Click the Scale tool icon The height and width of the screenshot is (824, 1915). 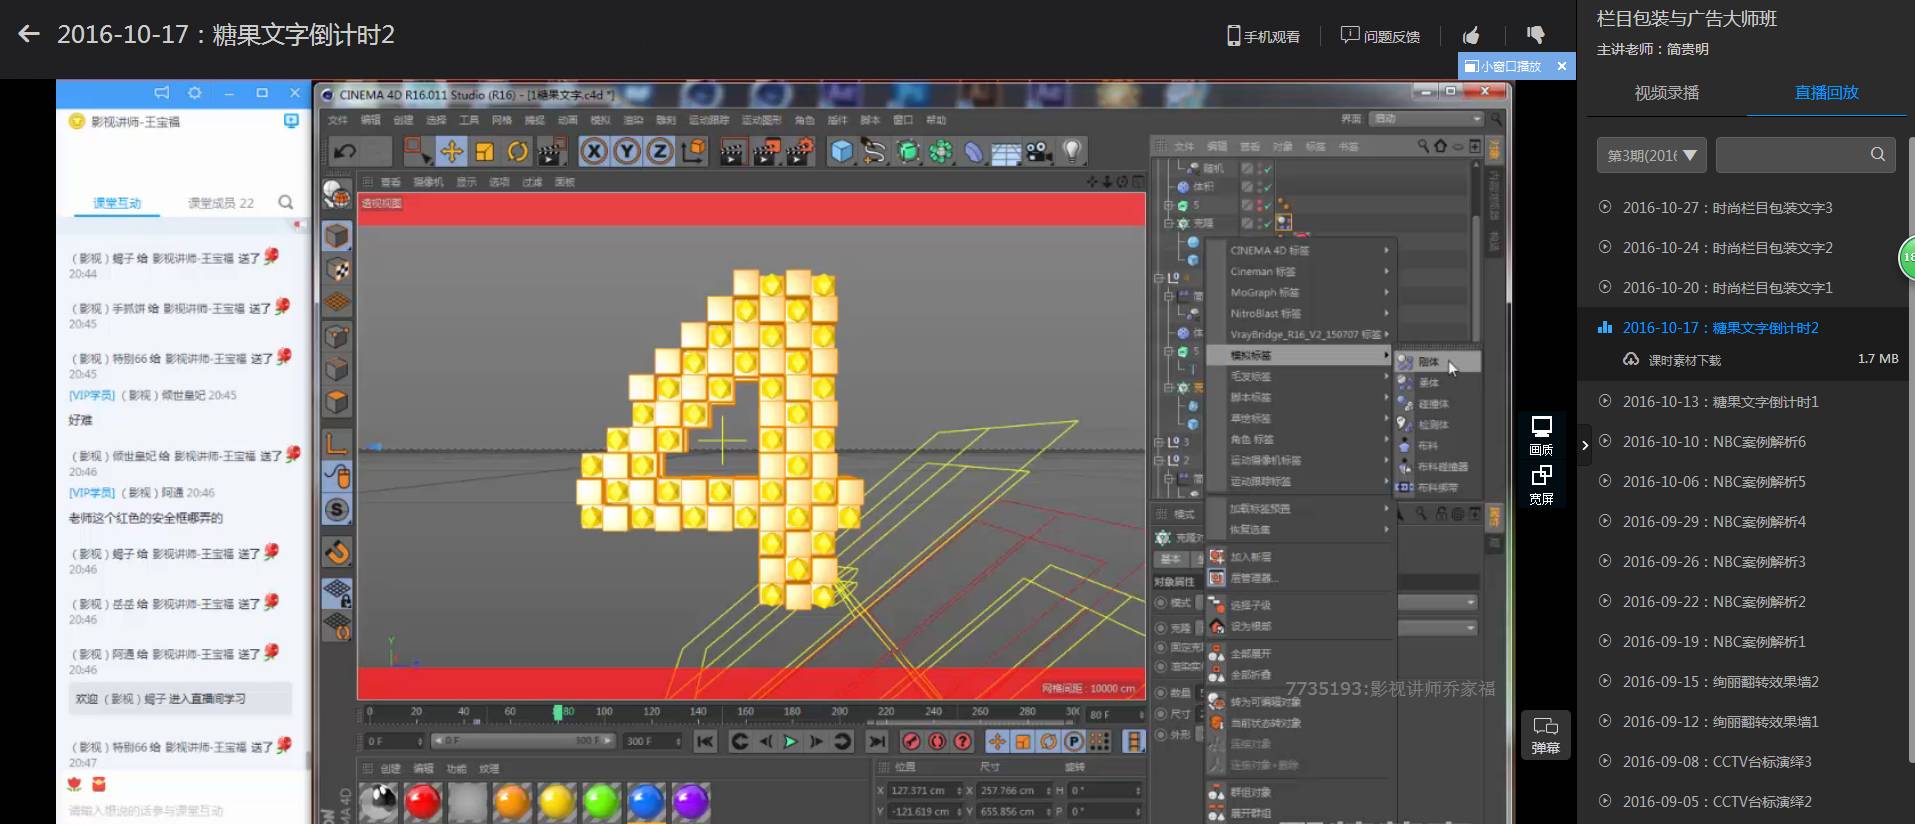485,152
